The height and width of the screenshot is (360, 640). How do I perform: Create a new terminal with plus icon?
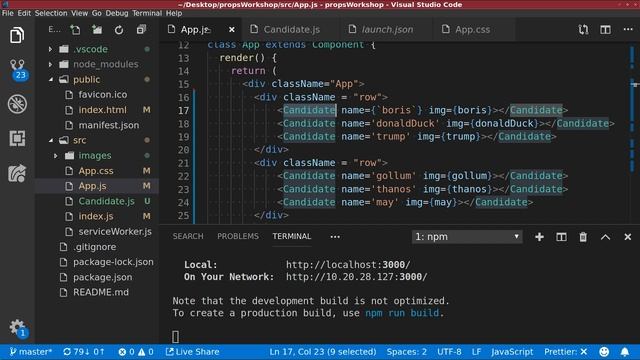tap(539, 237)
